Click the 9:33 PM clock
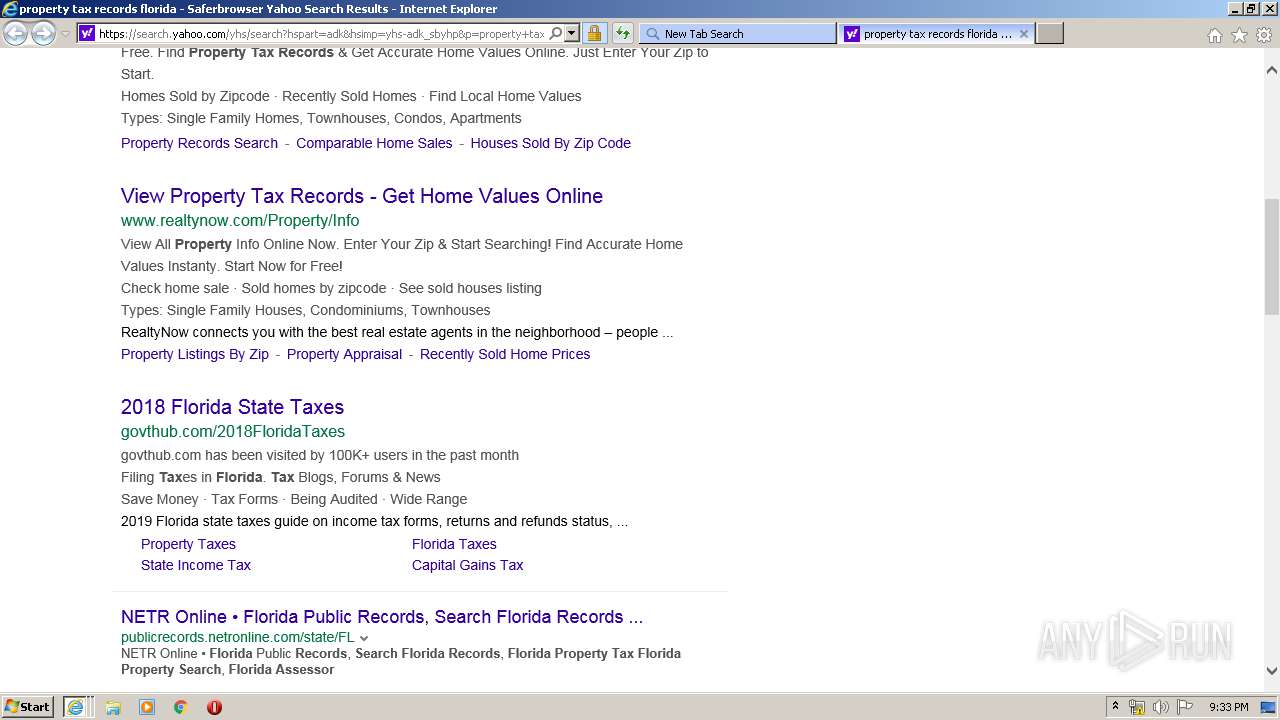This screenshot has width=1280, height=720. click(1228, 707)
